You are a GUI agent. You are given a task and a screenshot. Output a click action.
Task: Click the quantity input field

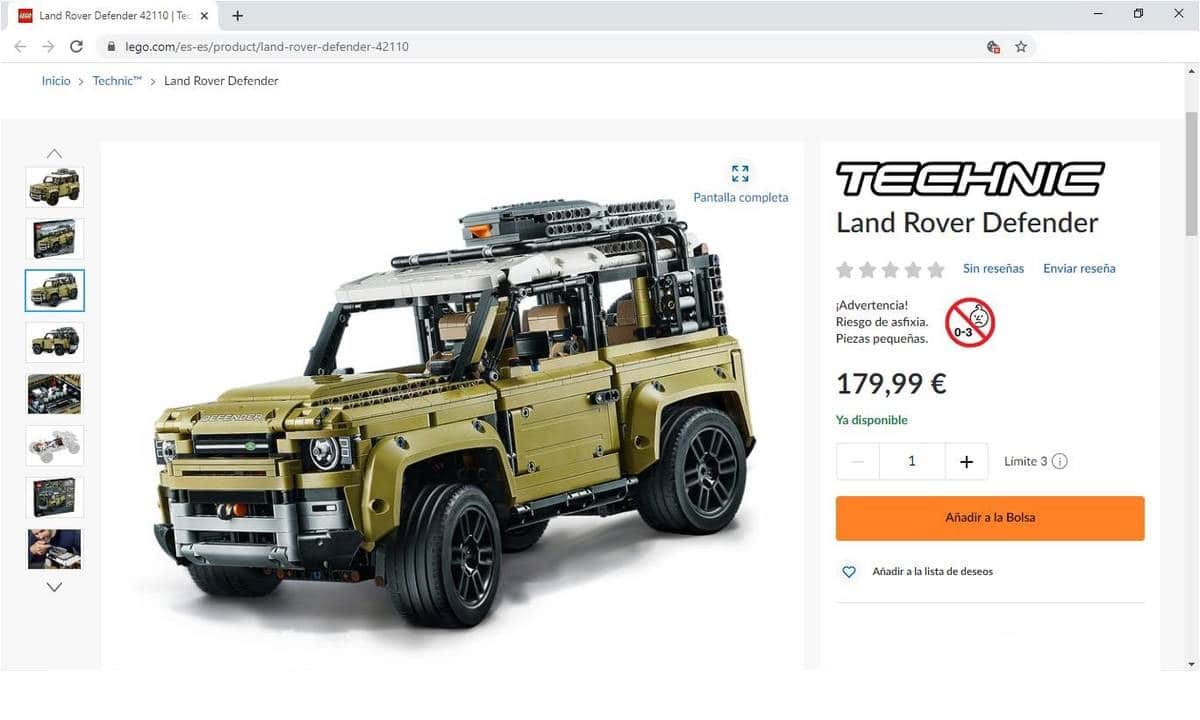tap(912, 462)
